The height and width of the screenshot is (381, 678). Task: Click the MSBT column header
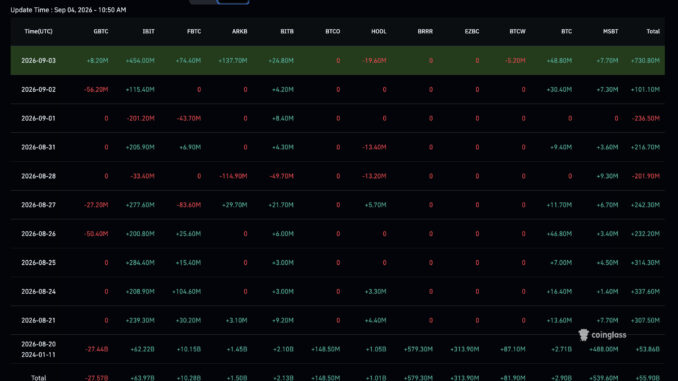[611, 32]
